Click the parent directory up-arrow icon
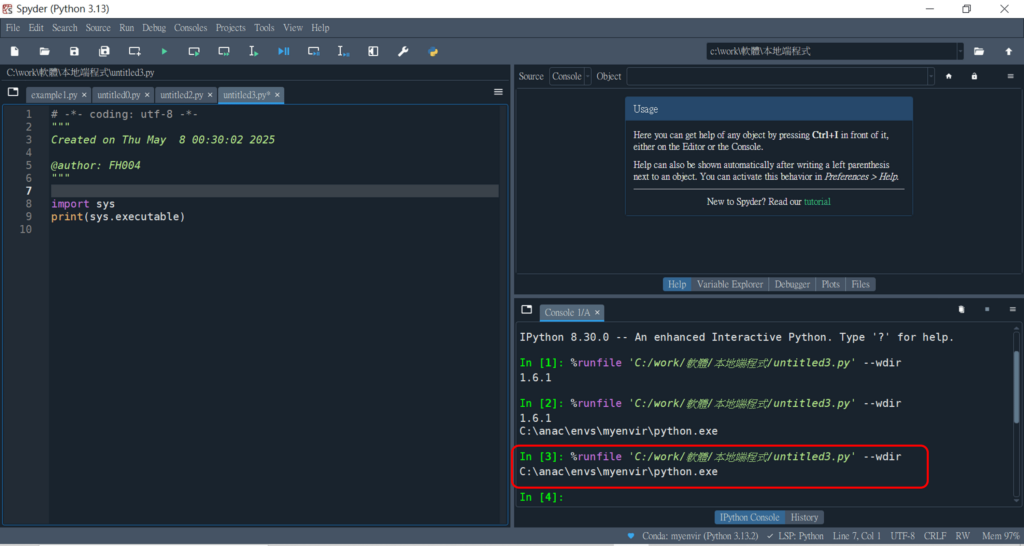 point(1008,51)
